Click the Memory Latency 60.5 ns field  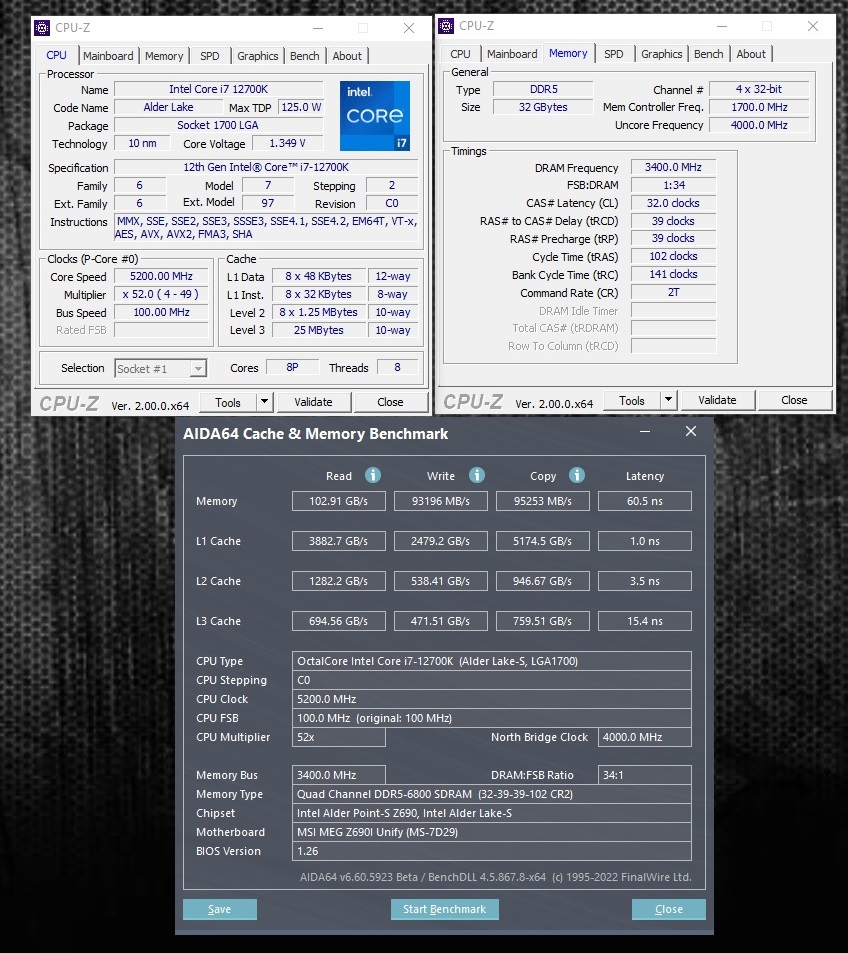(x=645, y=501)
